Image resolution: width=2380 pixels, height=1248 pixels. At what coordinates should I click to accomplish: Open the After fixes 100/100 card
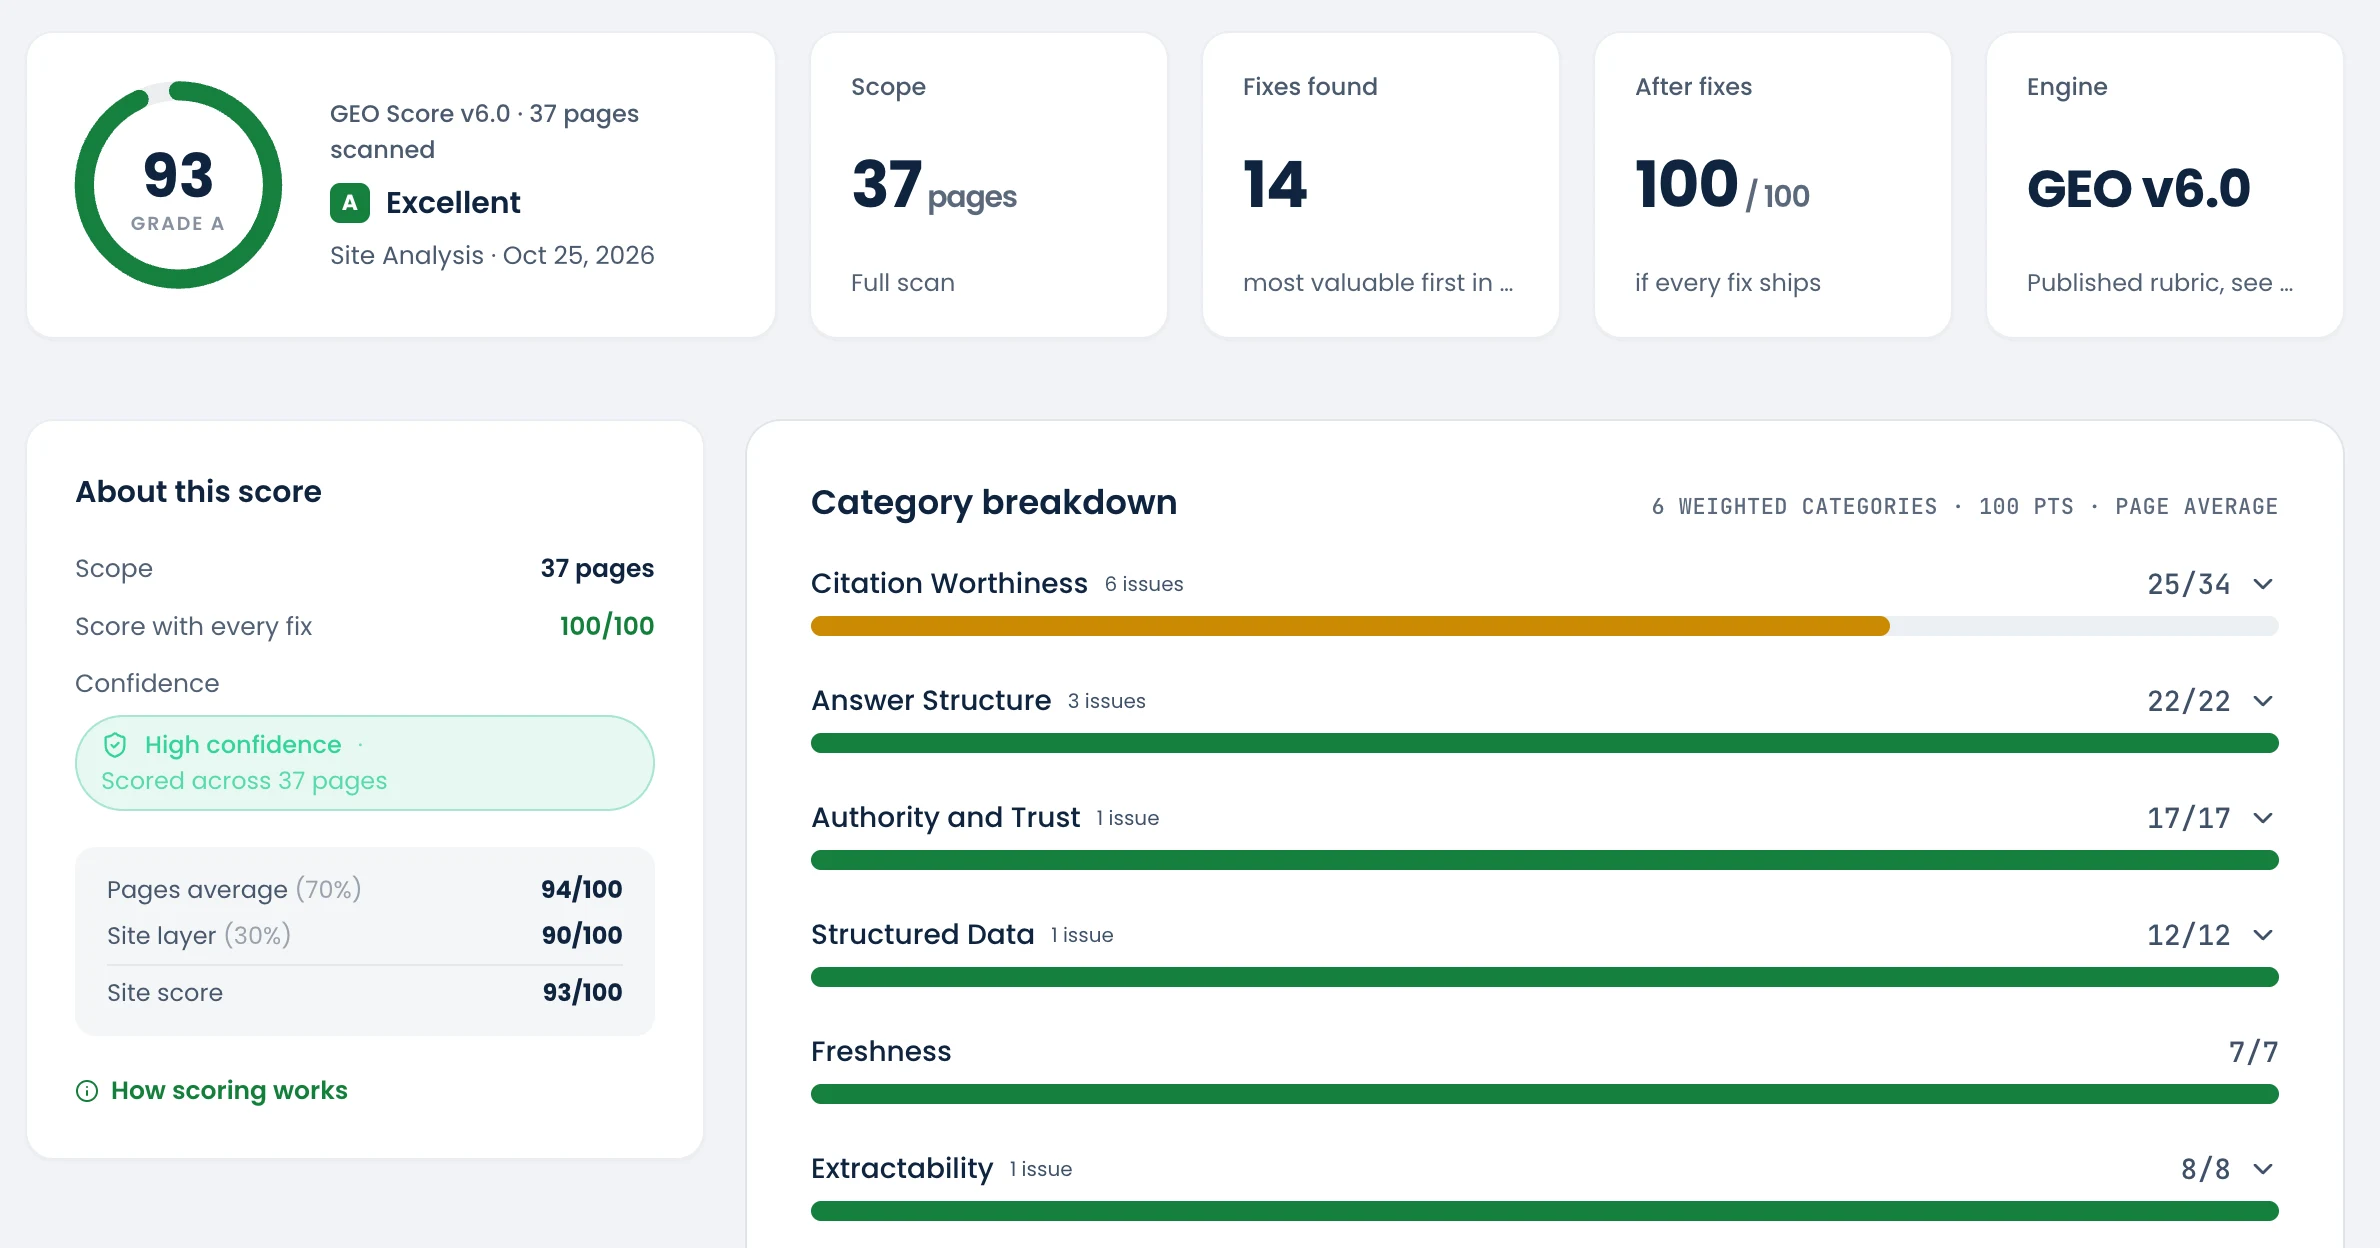click(x=1773, y=185)
